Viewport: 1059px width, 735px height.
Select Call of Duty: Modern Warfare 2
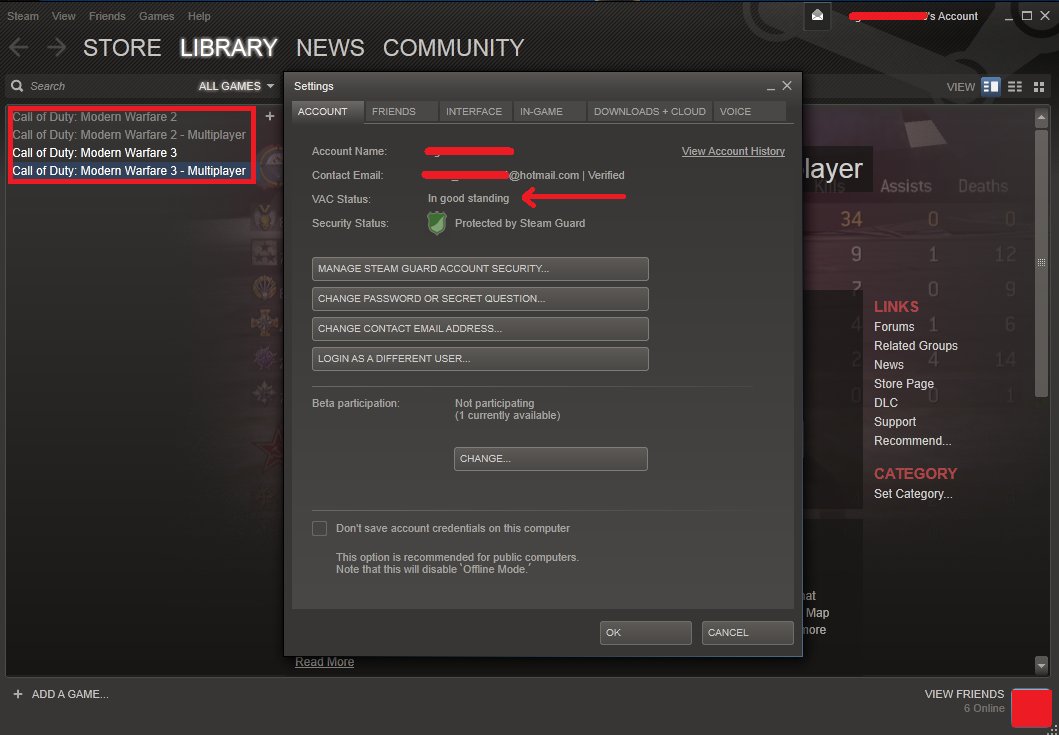click(95, 117)
